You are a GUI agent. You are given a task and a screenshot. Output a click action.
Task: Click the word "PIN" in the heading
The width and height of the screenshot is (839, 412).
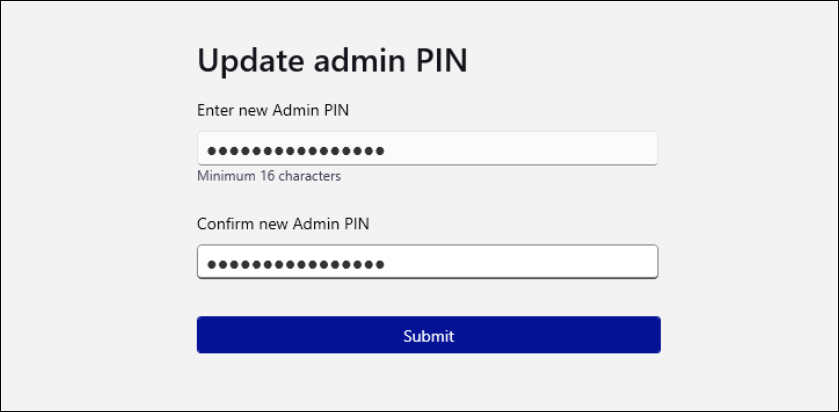439,60
